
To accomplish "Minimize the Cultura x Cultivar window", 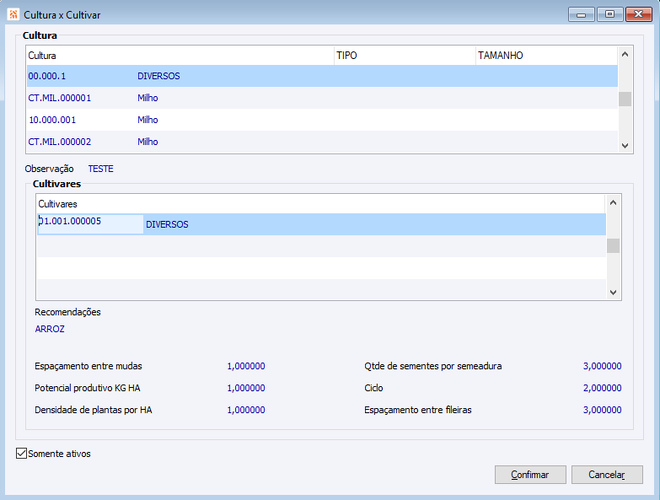I will pyautogui.click(x=581, y=14).
